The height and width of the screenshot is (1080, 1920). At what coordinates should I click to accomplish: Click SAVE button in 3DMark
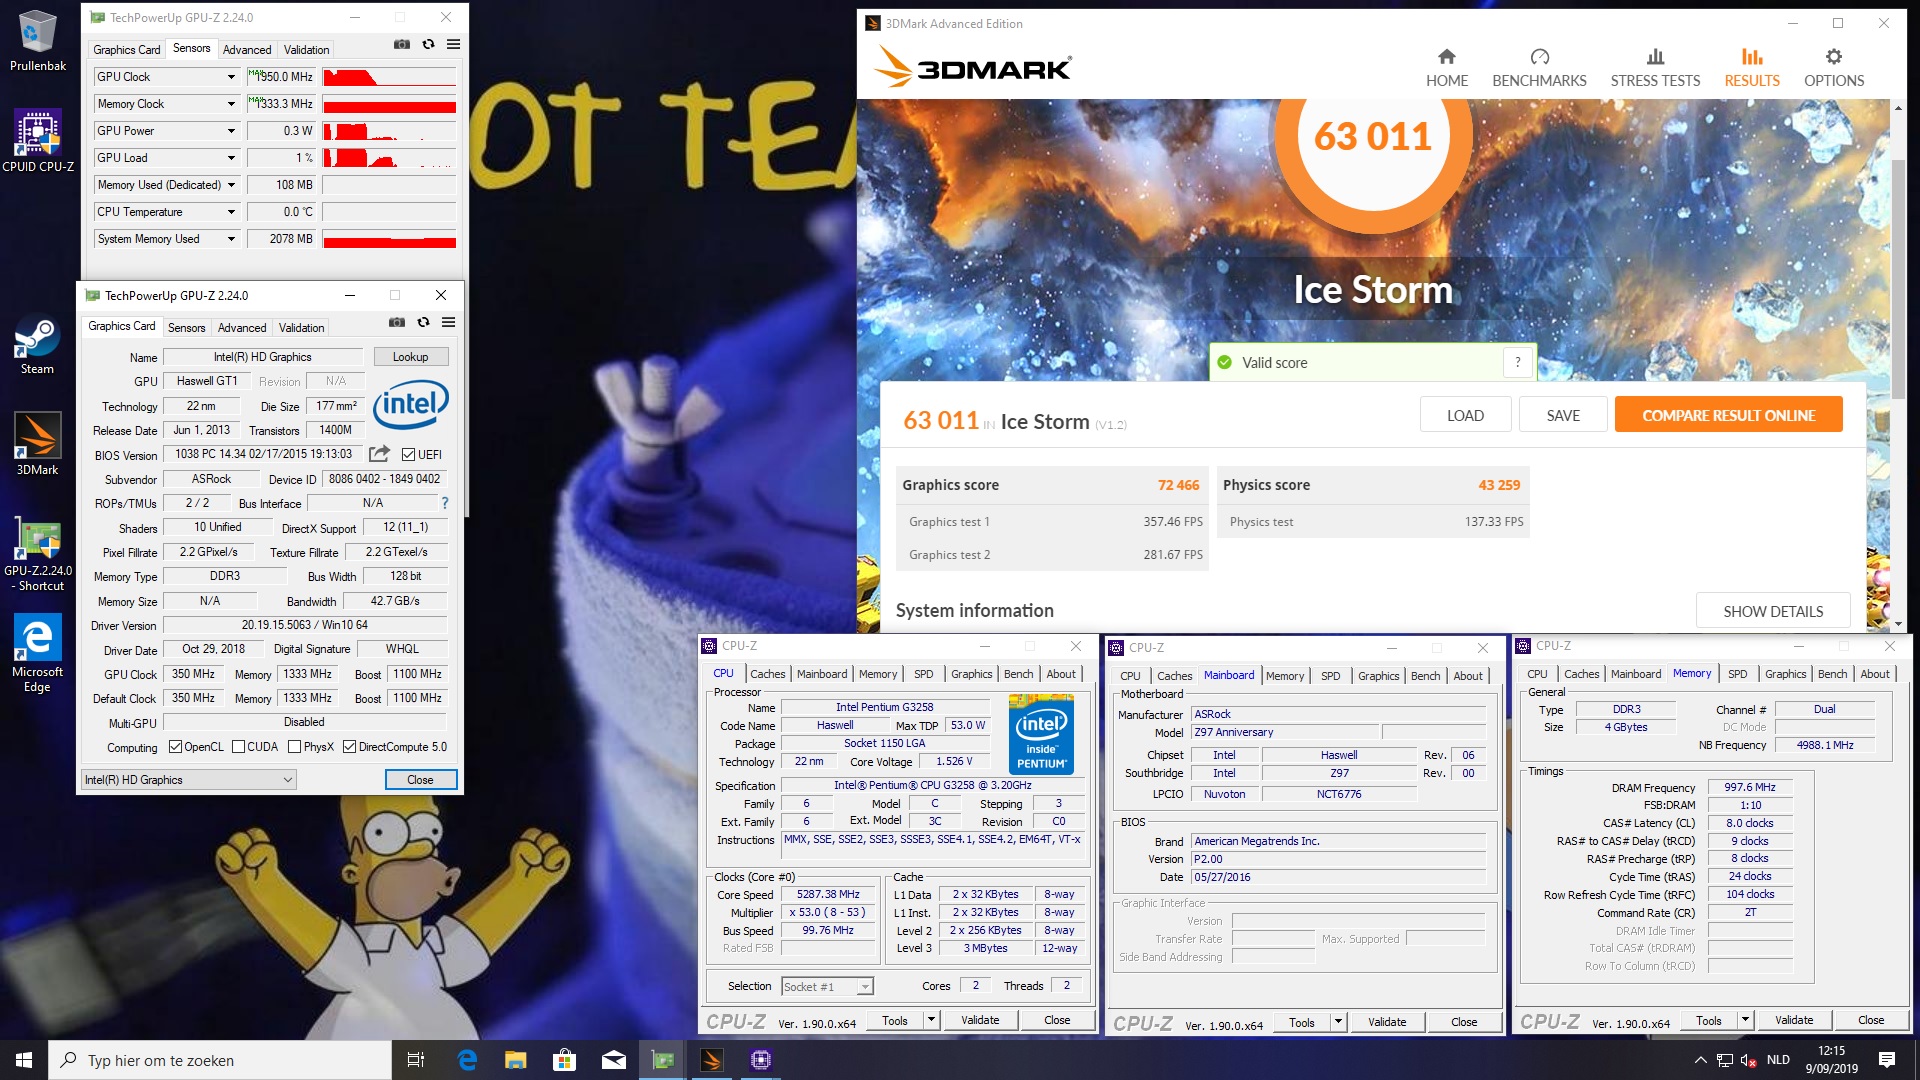pos(1563,415)
